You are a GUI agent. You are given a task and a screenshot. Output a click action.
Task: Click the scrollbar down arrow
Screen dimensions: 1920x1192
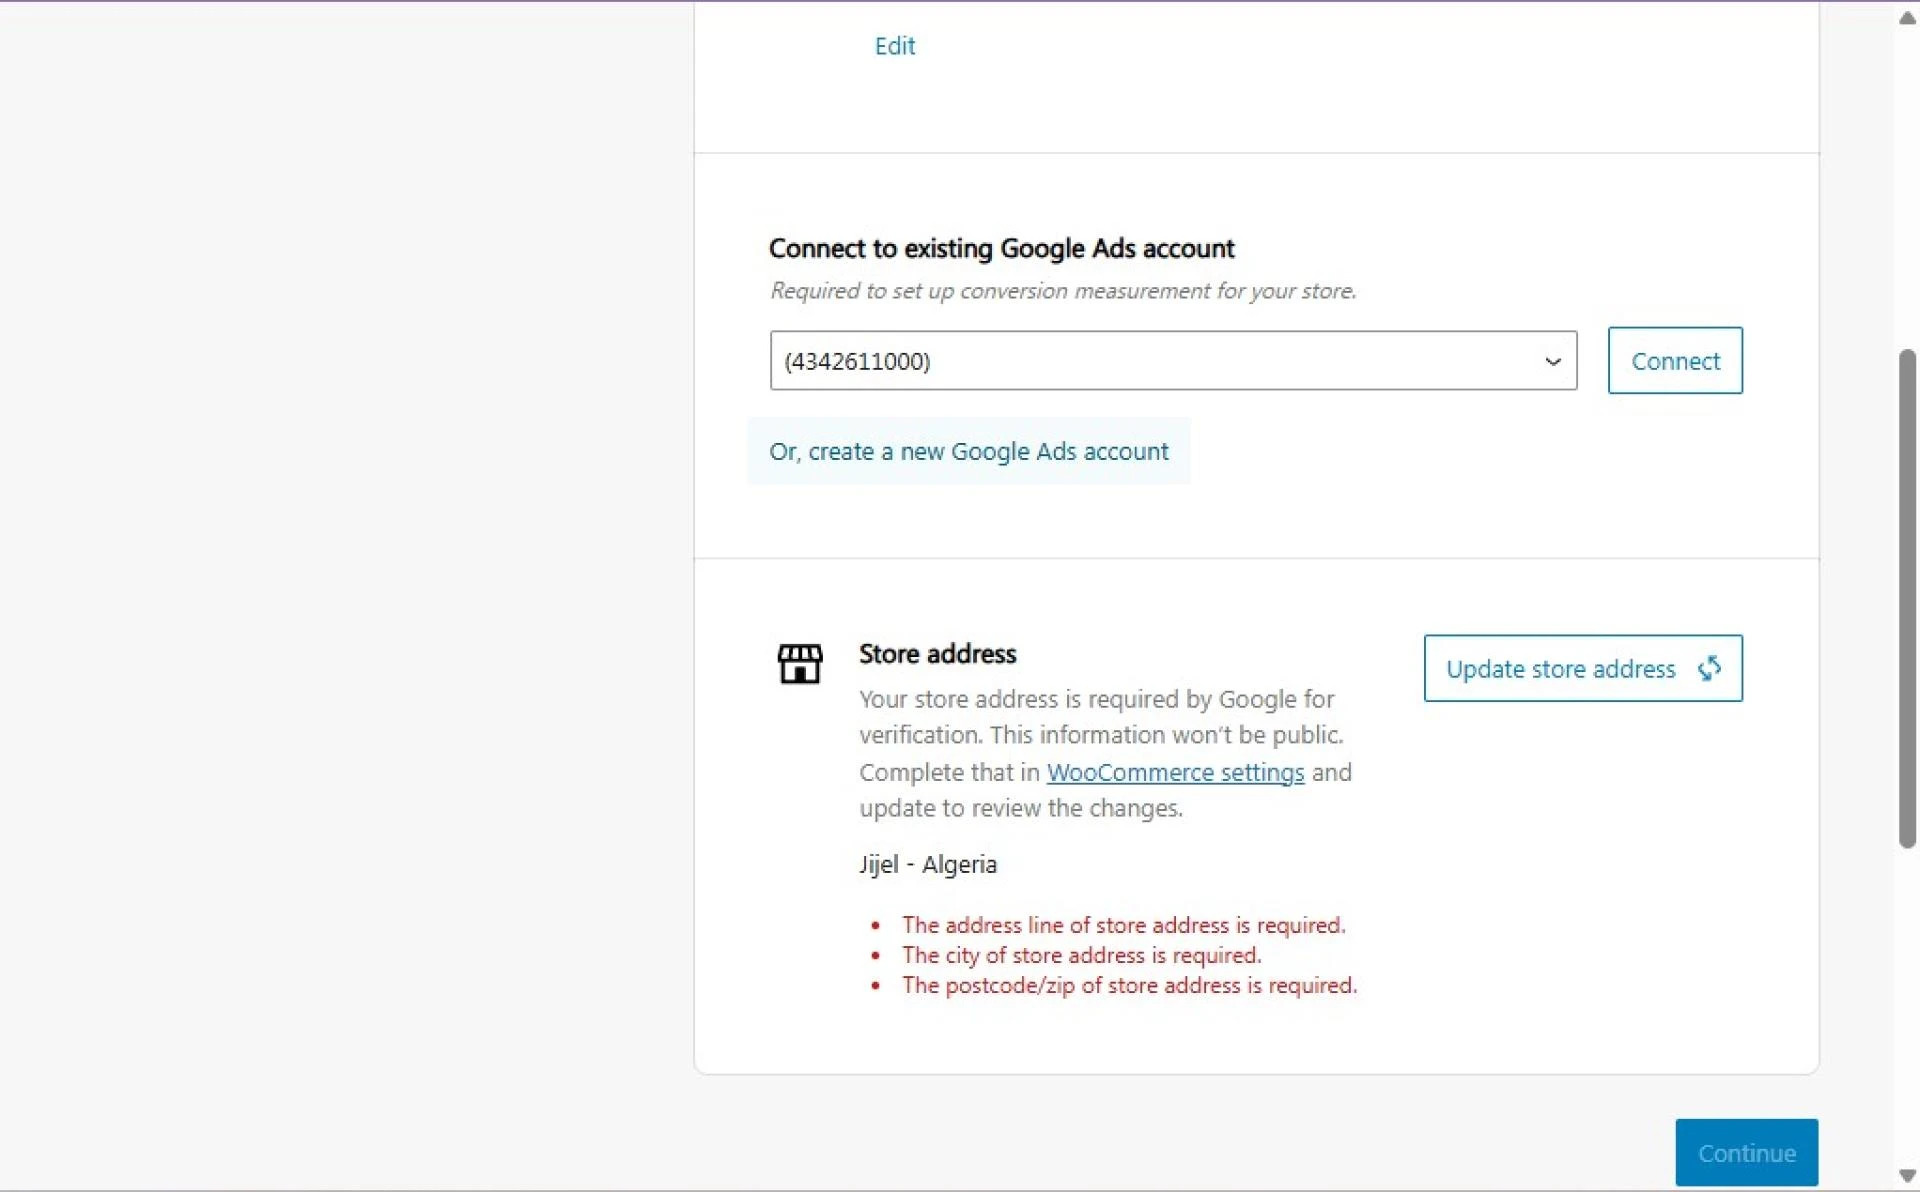click(1907, 1176)
